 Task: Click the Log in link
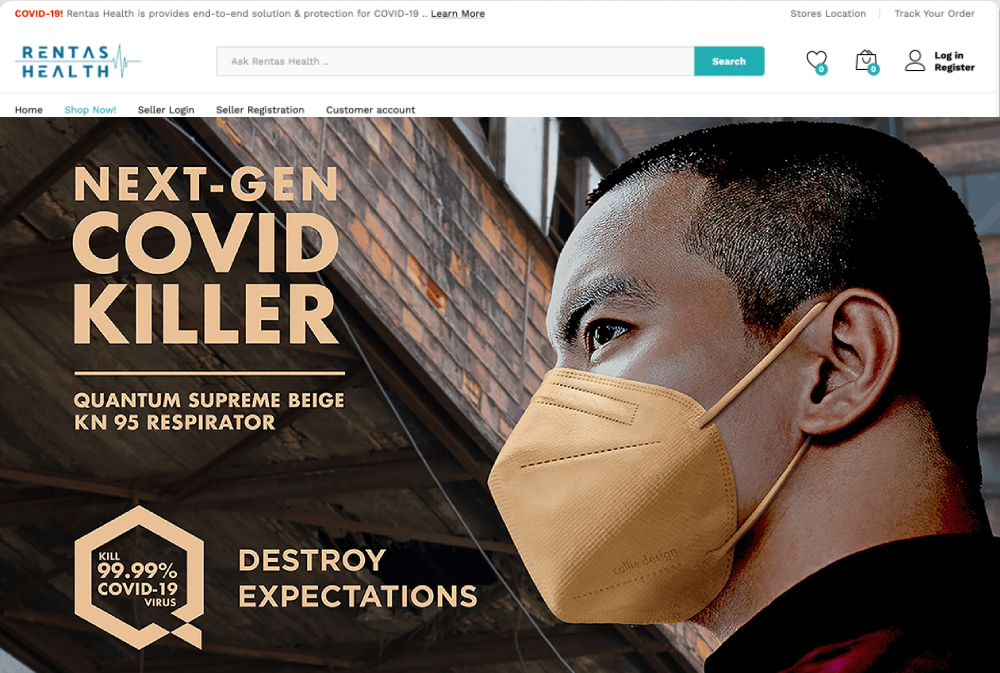click(949, 55)
